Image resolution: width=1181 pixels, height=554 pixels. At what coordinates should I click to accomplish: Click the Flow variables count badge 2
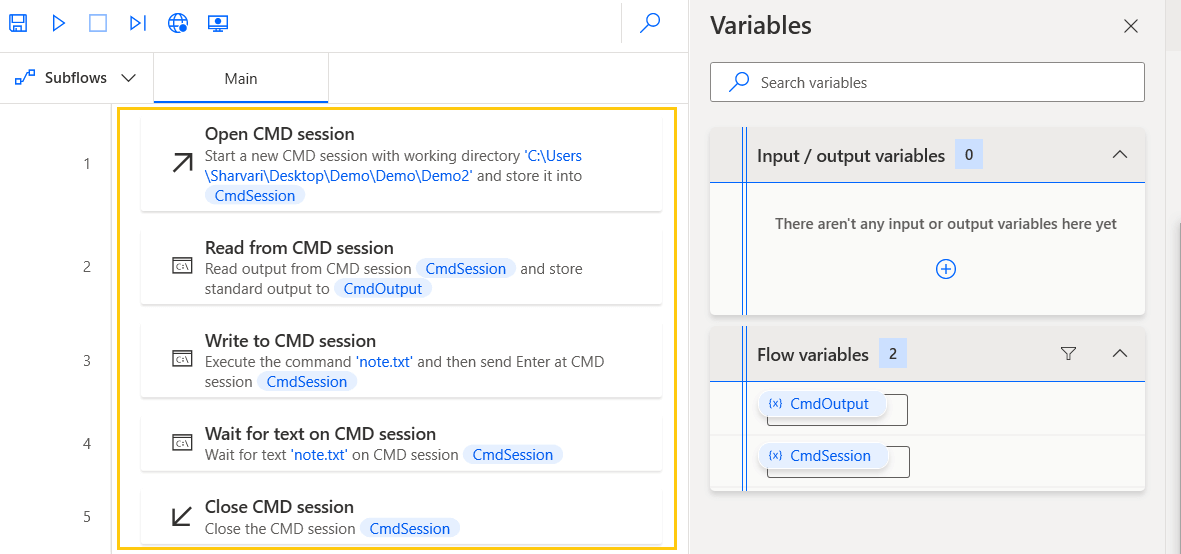[893, 353]
